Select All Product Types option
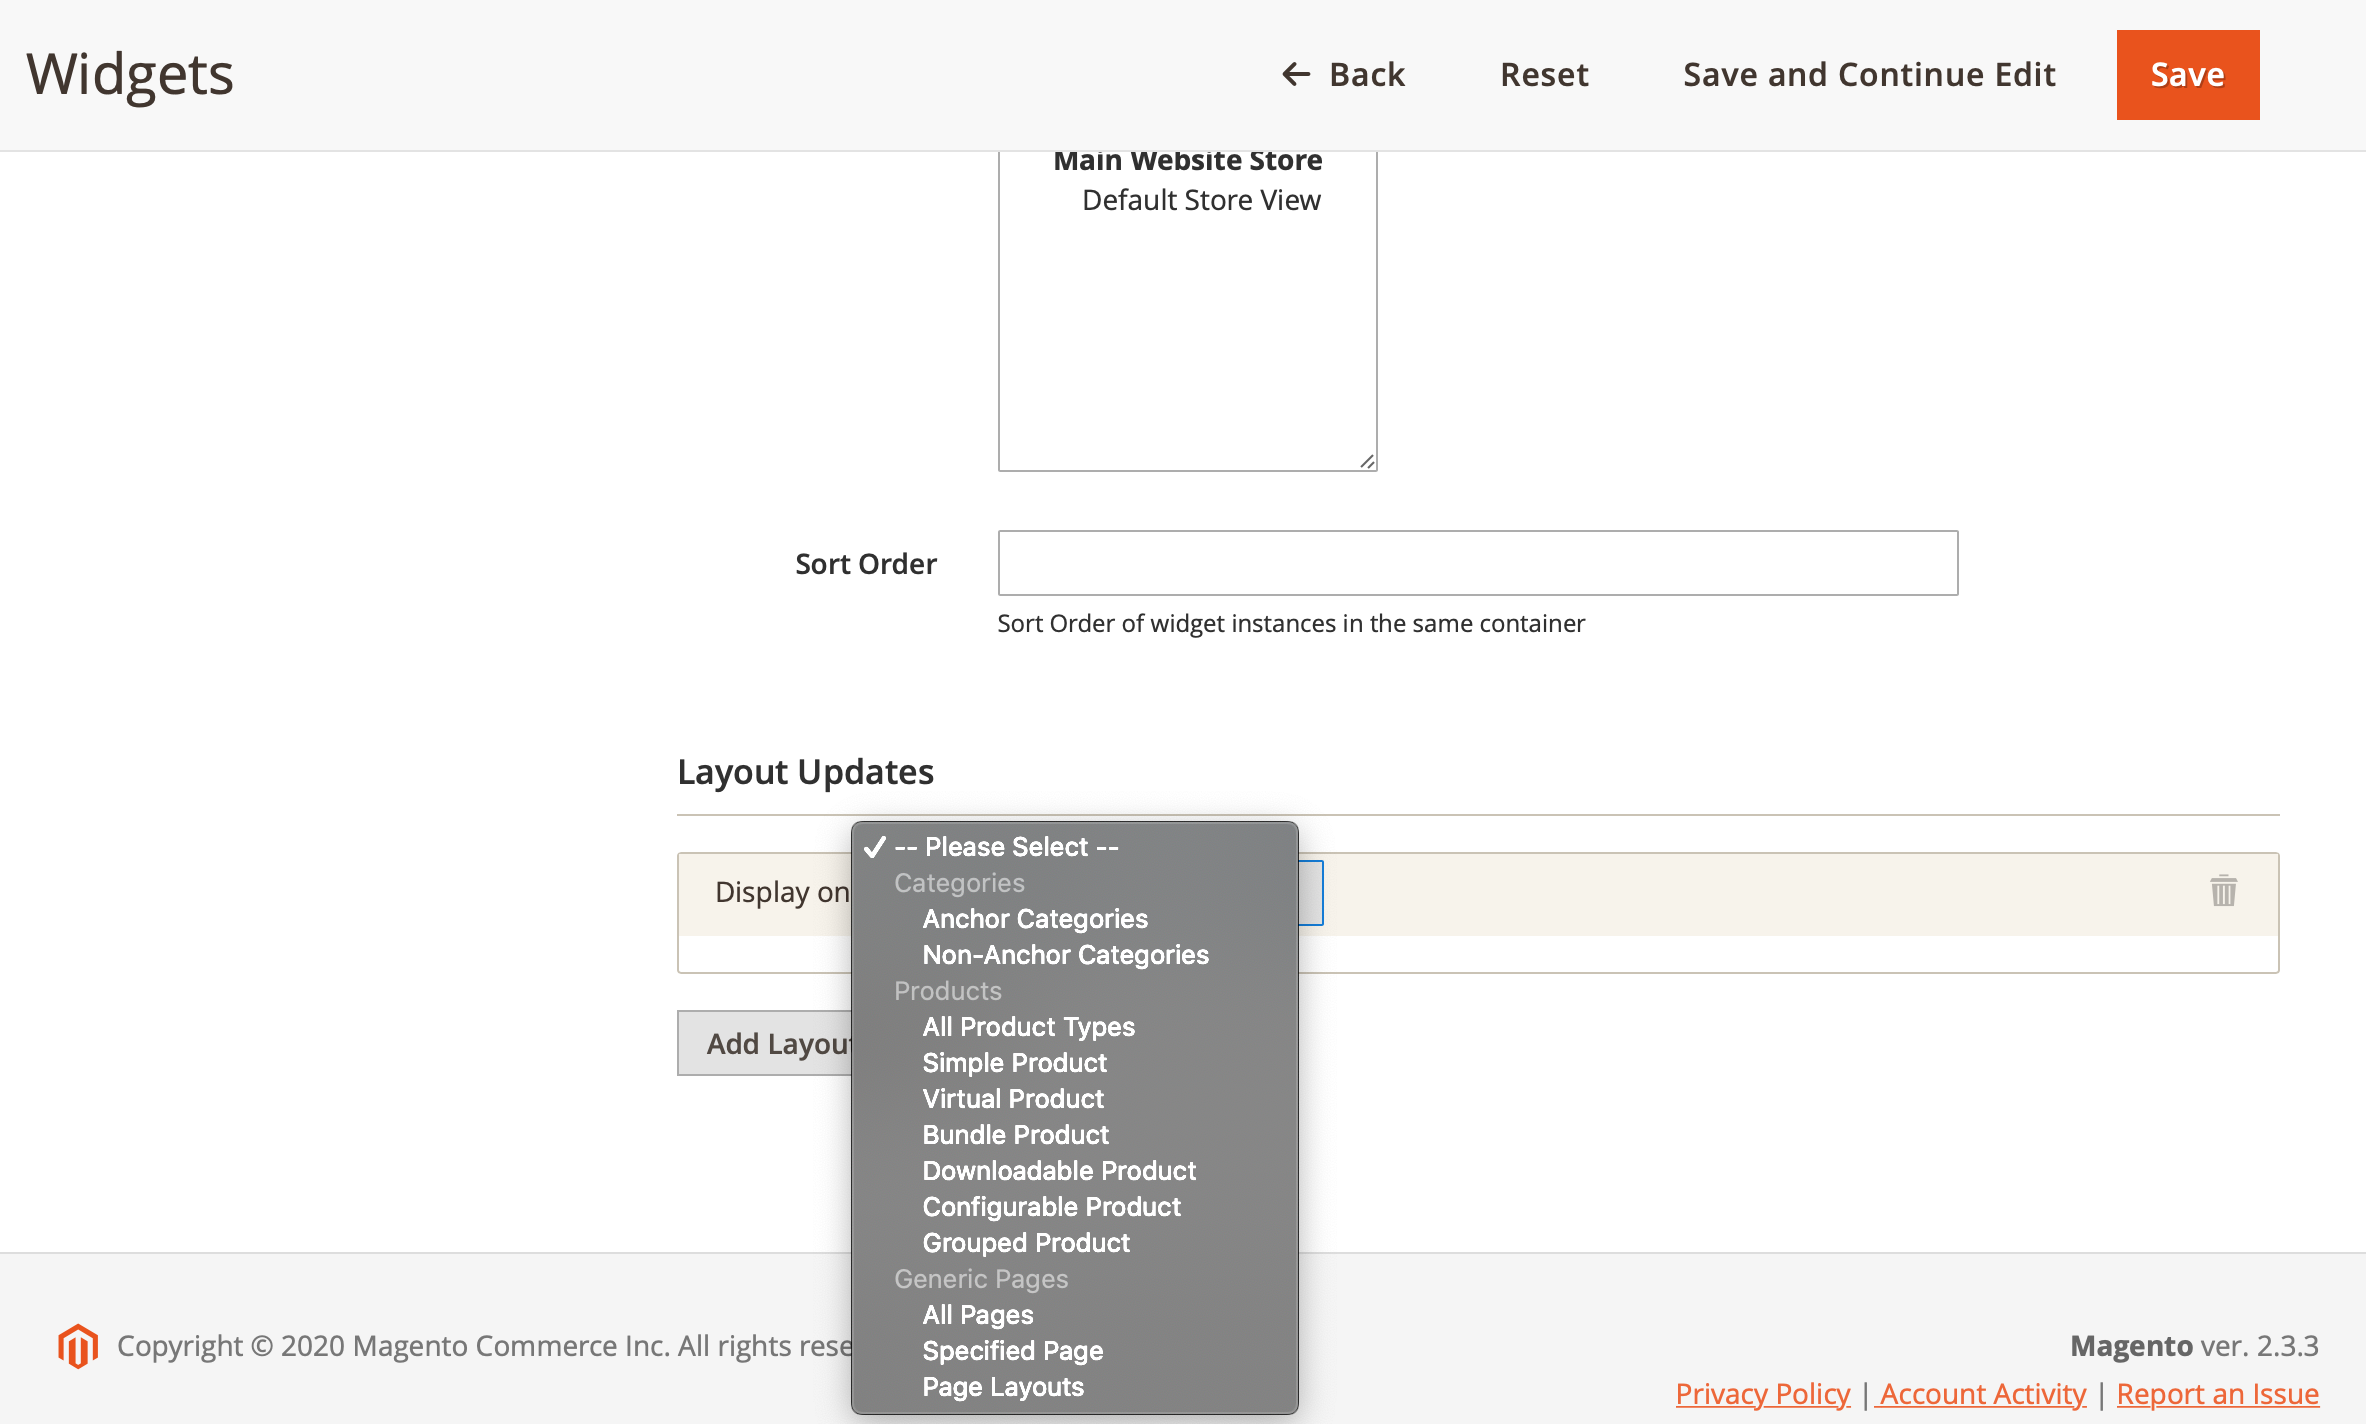This screenshot has height=1424, width=2366. point(1074,1027)
